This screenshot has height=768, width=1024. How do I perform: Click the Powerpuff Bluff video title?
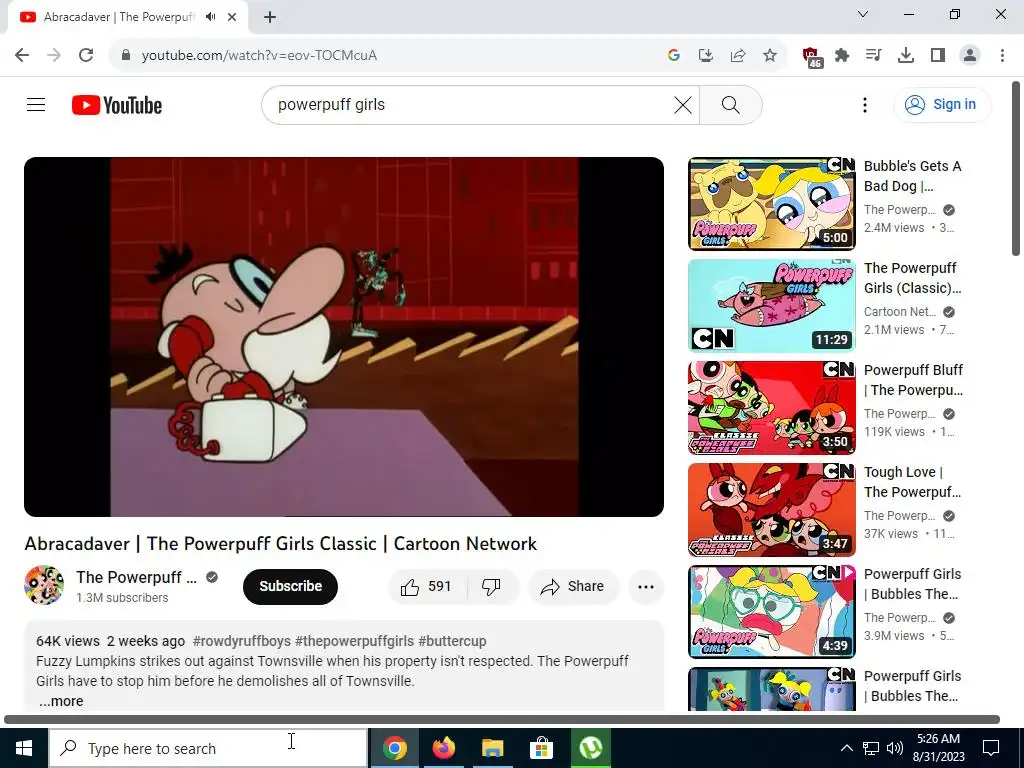(913, 380)
